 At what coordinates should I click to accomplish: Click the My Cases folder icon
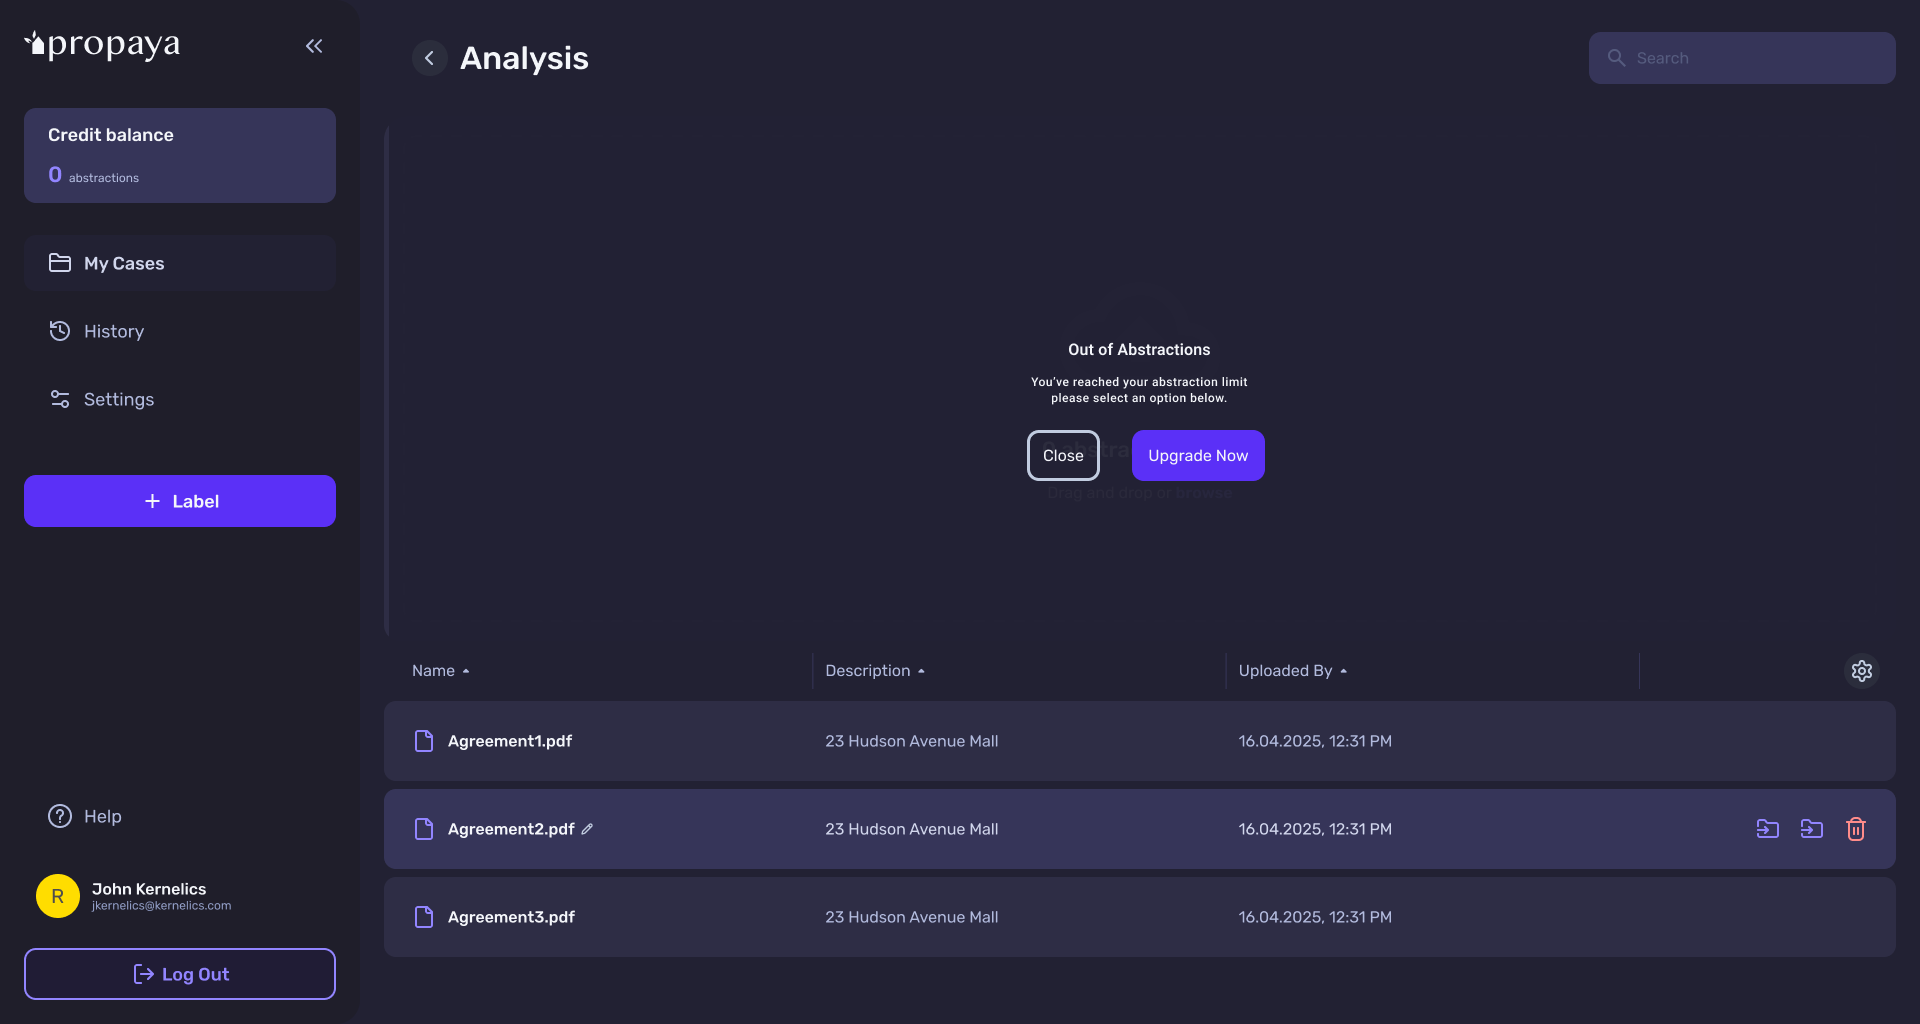[60, 263]
